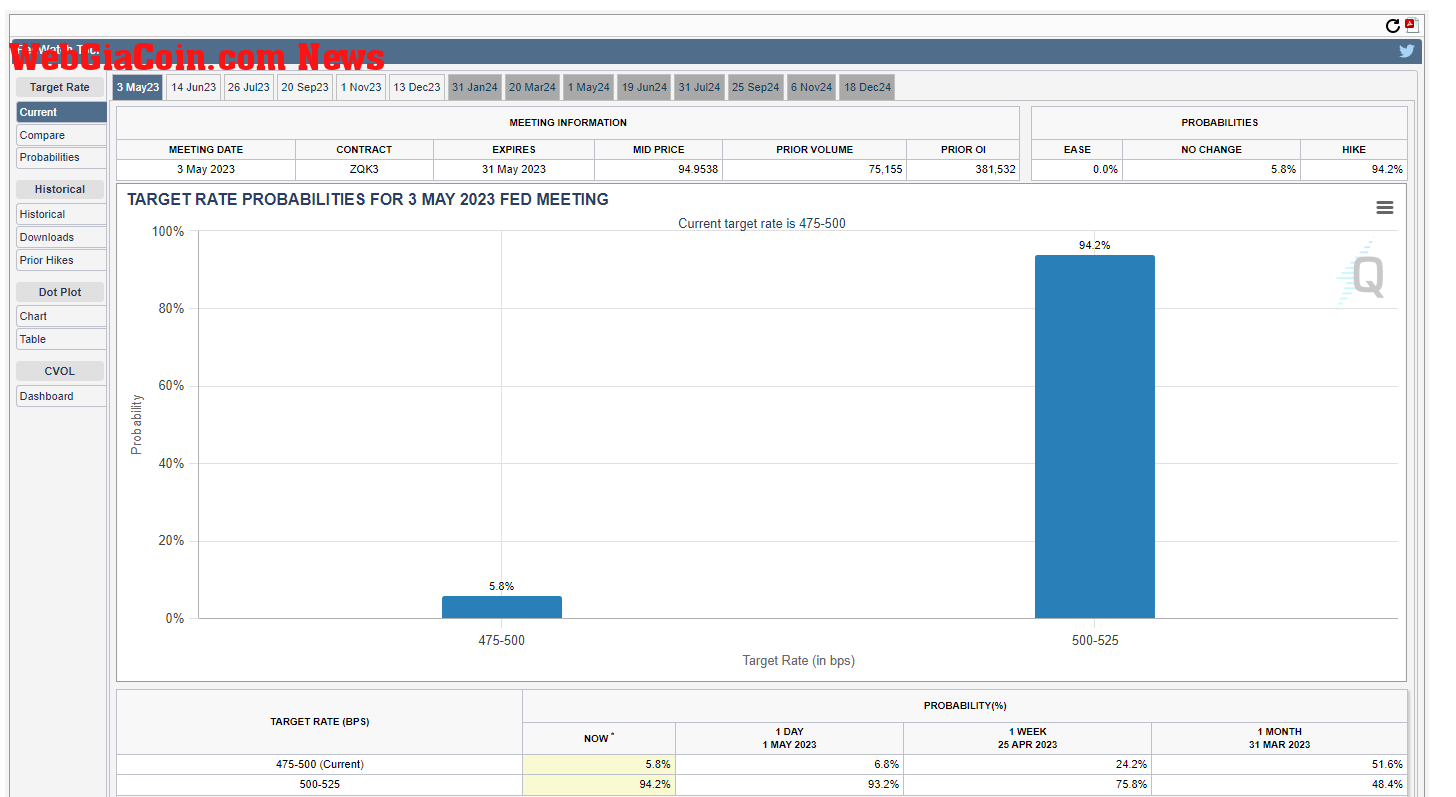Open Probabilities under Target Rate sidebar
1456x797 pixels.
click(61, 157)
